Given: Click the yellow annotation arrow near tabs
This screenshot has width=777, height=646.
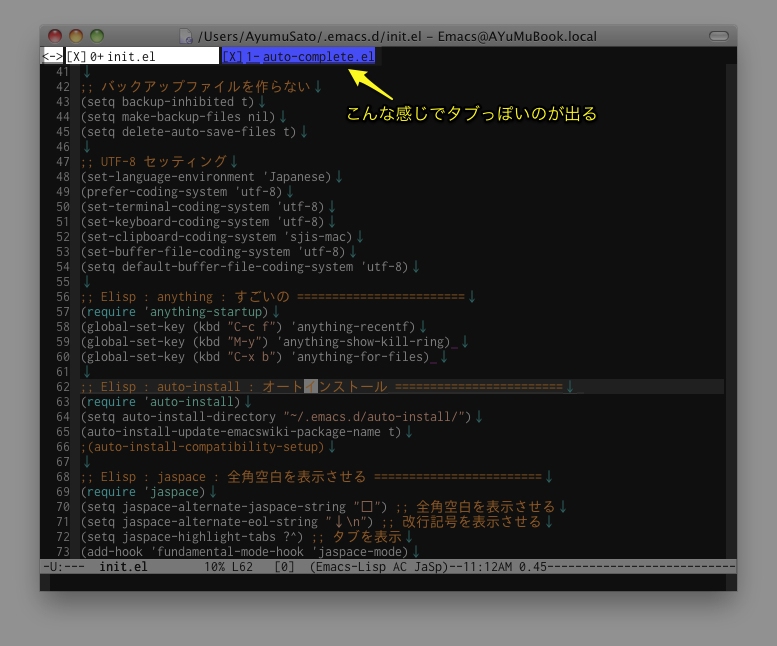Looking at the screenshot, I should (369, 81).
